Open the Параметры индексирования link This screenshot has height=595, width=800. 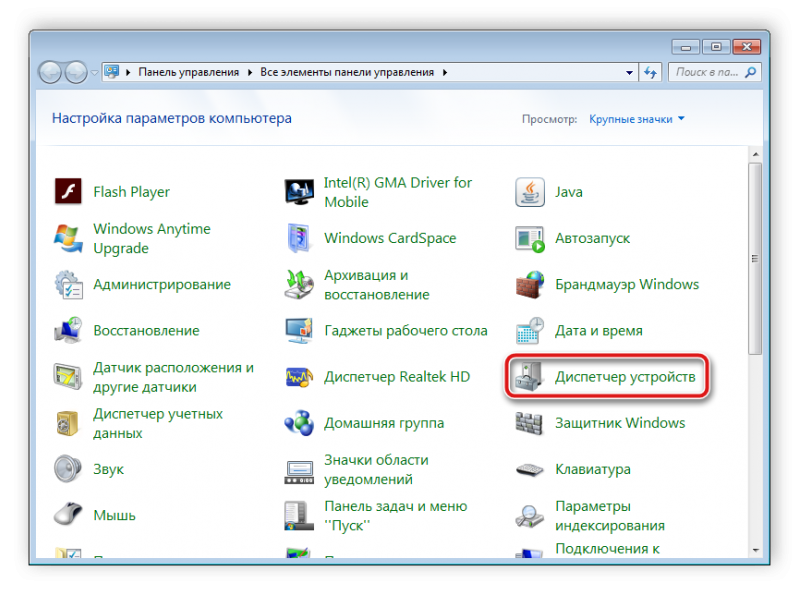(x=610, y=515)
